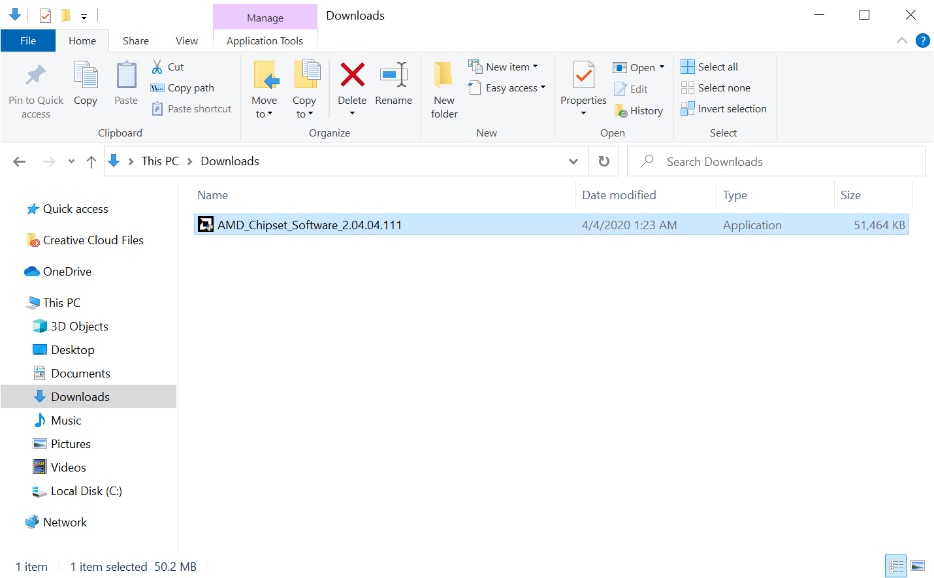The image size is (934, 578).
Task: Open the File menu
Action: pyautogui.click(x=28, y=41)
